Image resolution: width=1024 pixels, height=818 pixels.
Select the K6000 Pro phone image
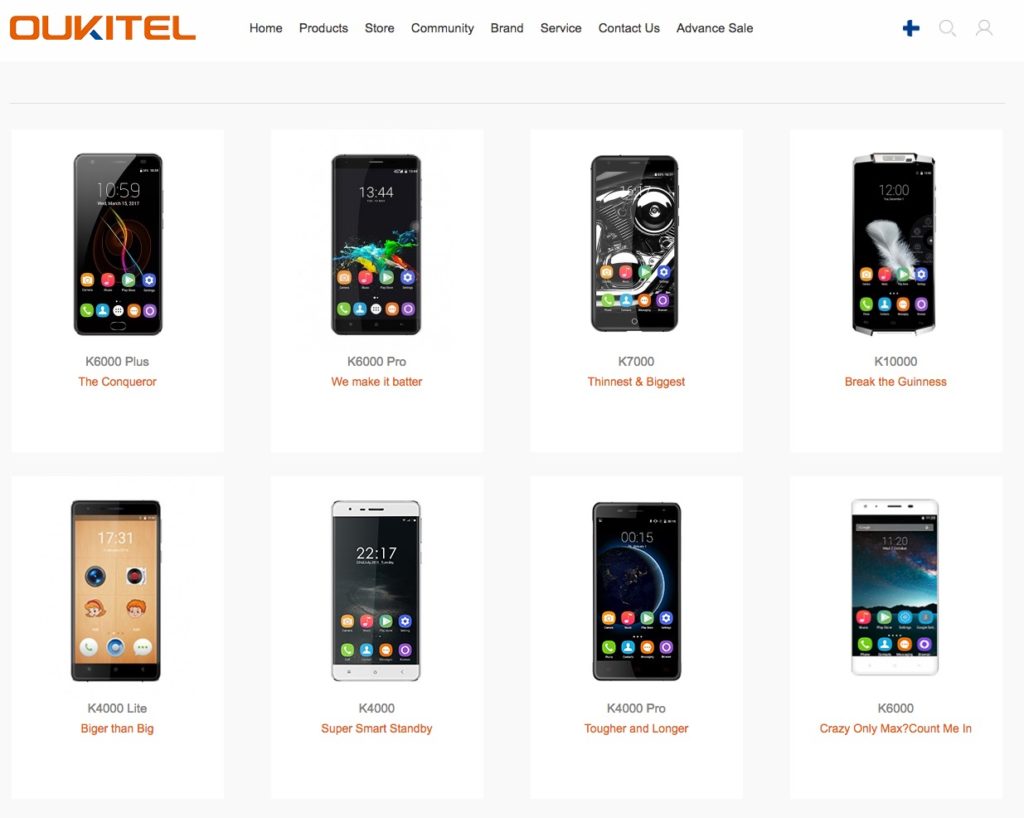(x=376, y=245)
